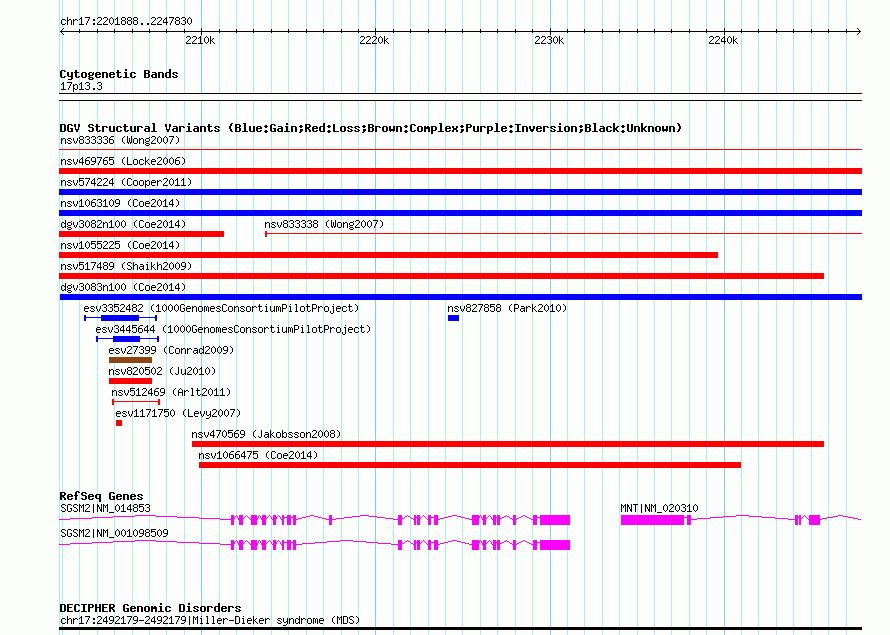Select the Cytogenetic Bands track title
This screenshot has width=890, height=635.
pos(119,74)
